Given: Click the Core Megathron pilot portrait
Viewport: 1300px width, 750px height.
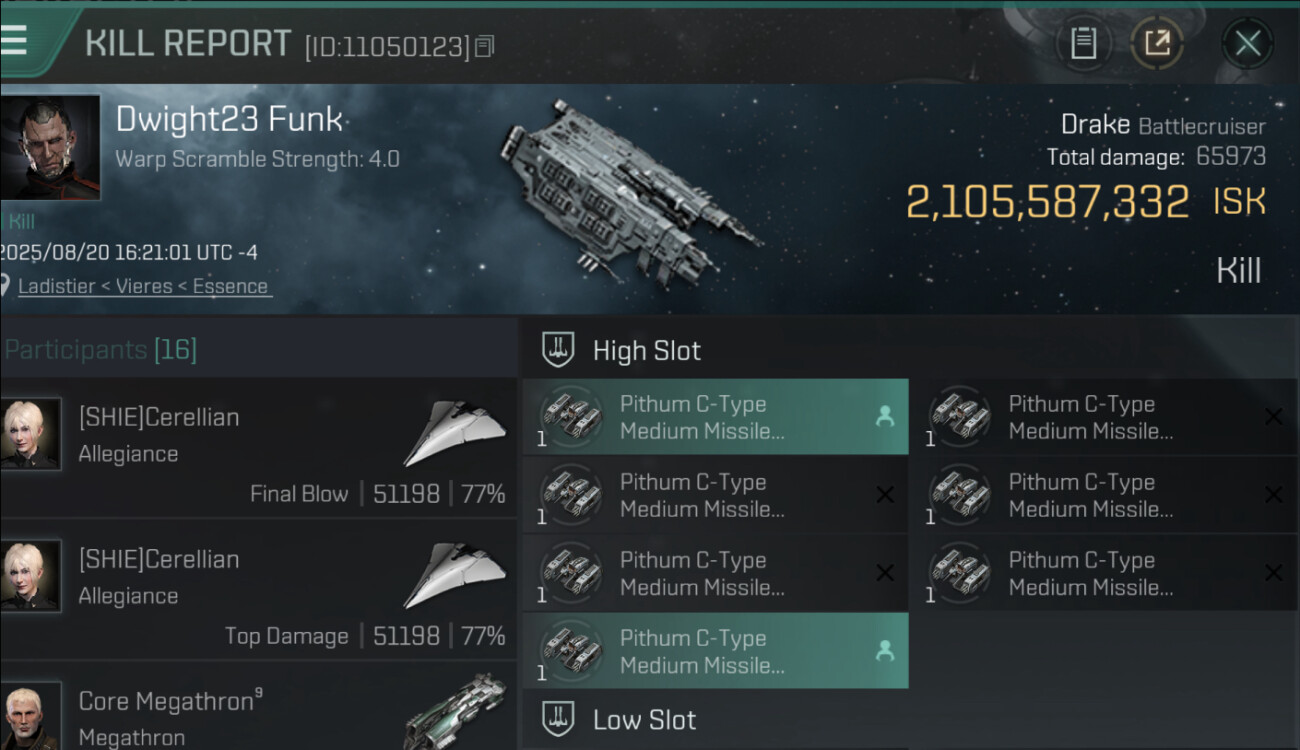Looking at the screenshot, I should click(x=30, y=715).
